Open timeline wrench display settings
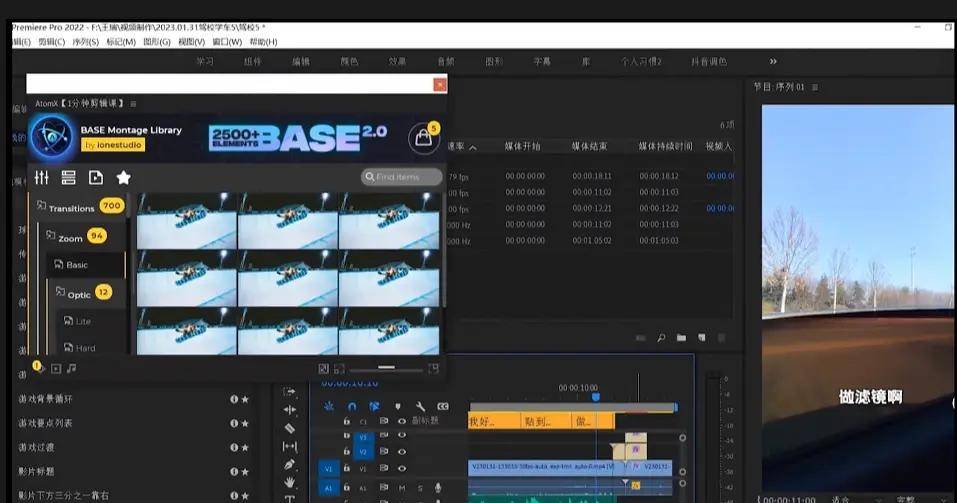957x503 pixels. pyautogui.click(x=421, y=406)
